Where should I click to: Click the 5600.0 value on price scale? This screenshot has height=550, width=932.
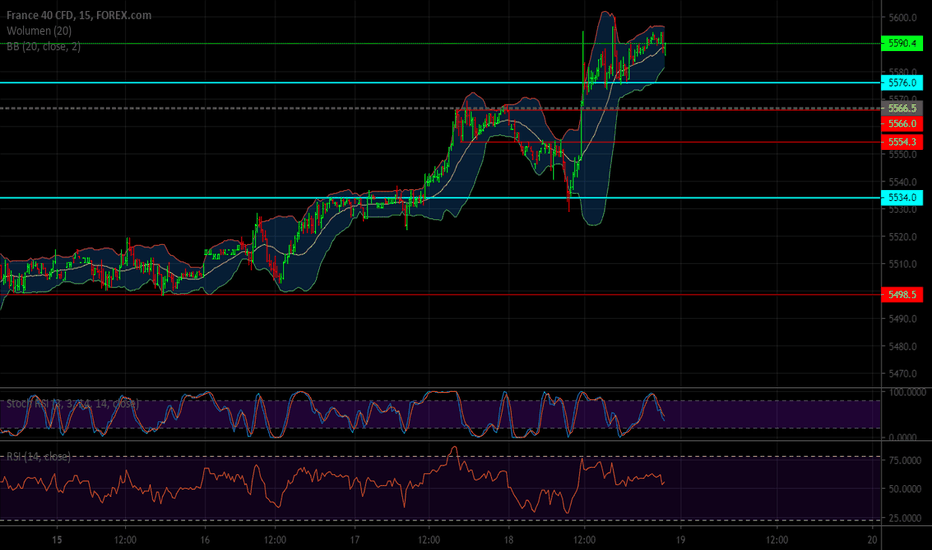[x=902, y=18]
